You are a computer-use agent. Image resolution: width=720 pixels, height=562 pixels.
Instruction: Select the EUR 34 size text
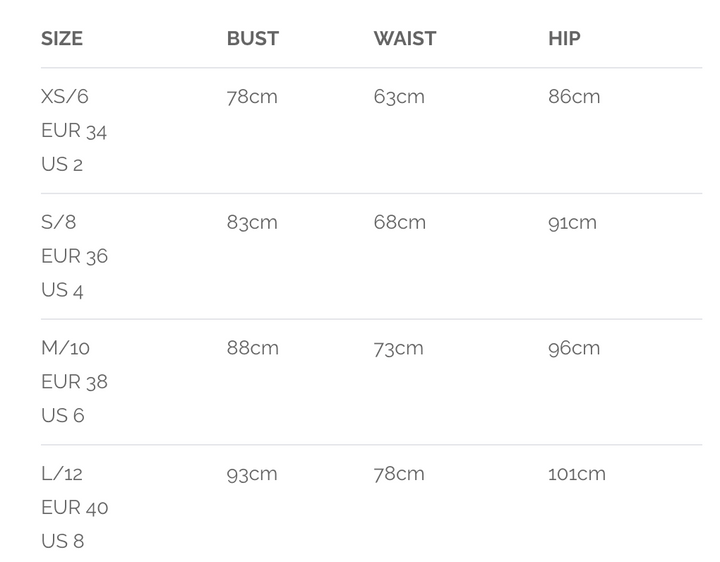(74, 131)
